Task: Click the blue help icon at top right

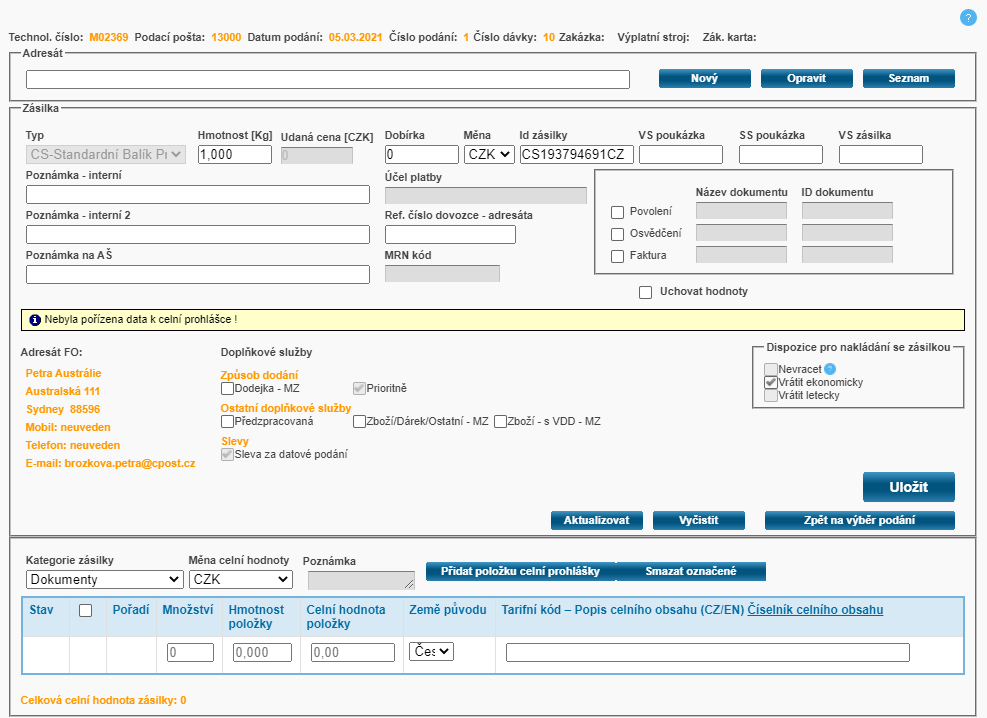Action: coord(967,17)
